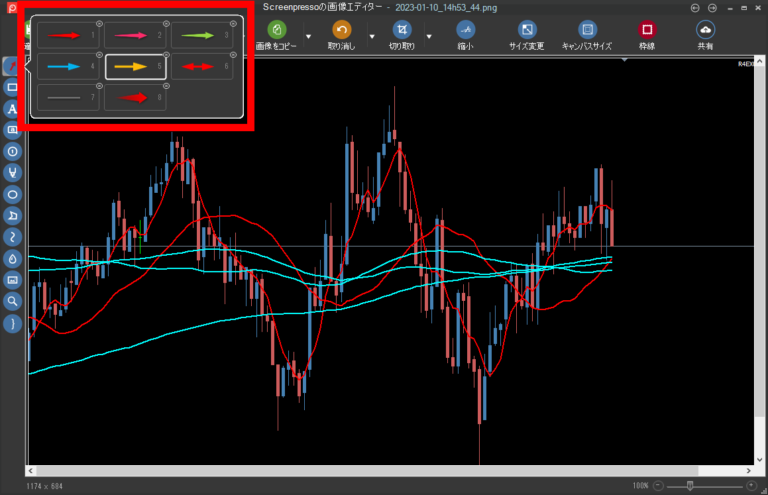
Task: Select the rectangle tool in left sidebar
Action: point(13,88)
